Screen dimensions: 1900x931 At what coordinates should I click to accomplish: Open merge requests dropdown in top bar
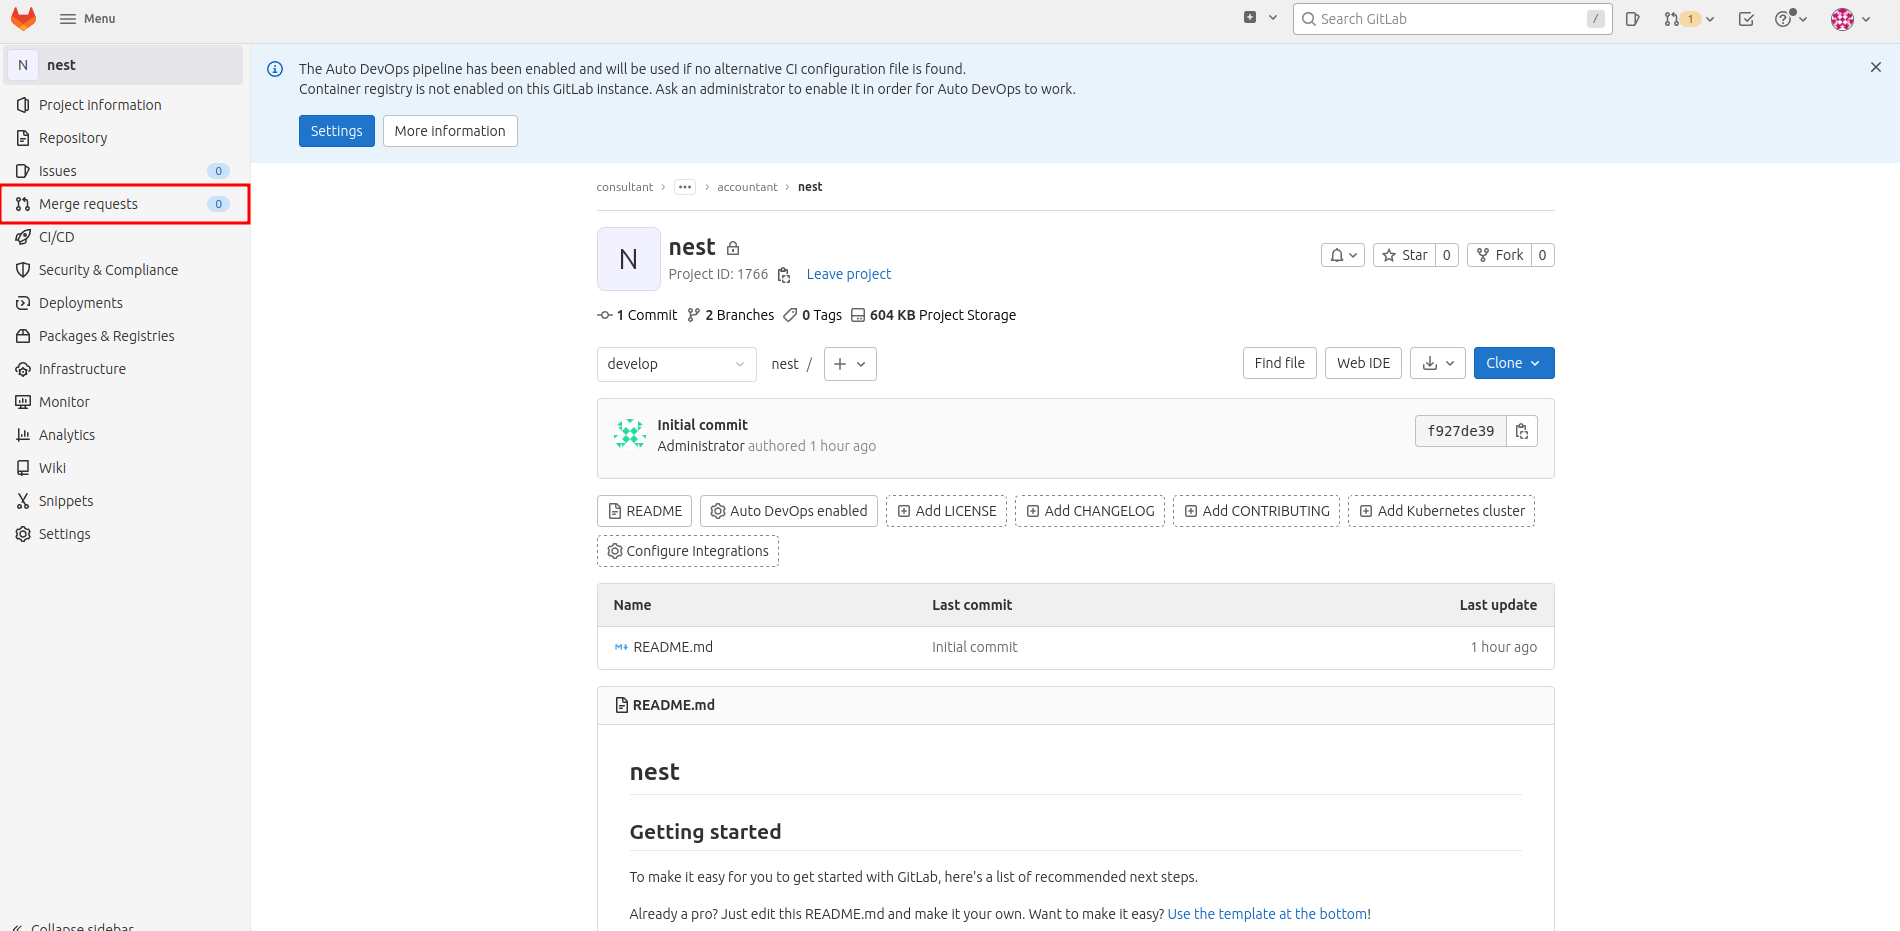point(1689,19)
